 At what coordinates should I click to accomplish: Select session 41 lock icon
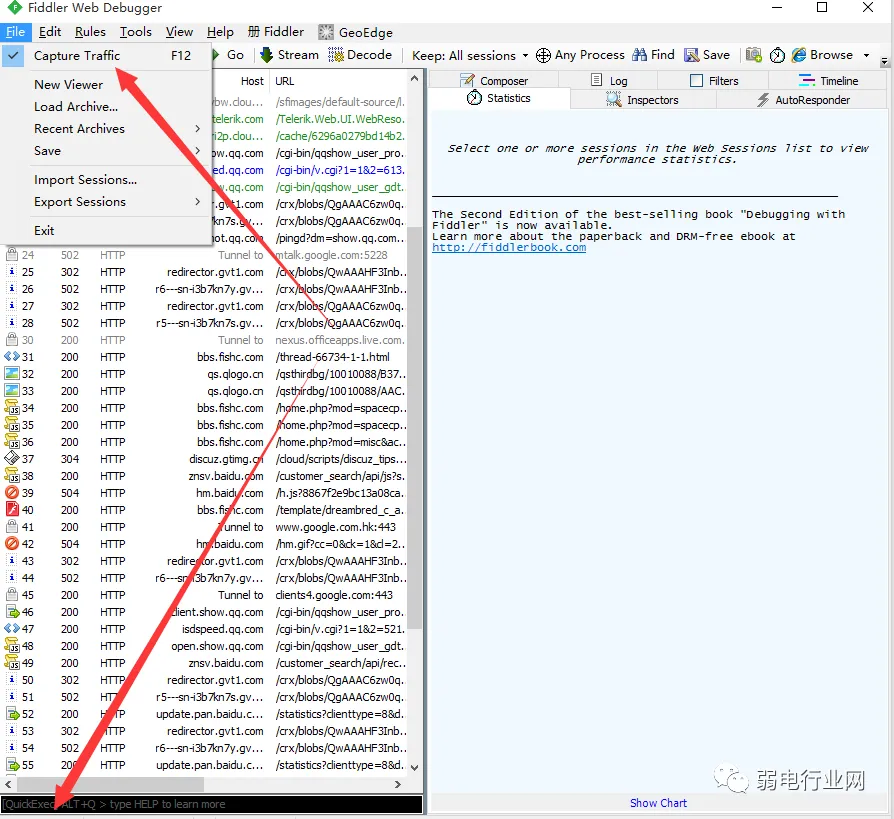pos(11,526)
